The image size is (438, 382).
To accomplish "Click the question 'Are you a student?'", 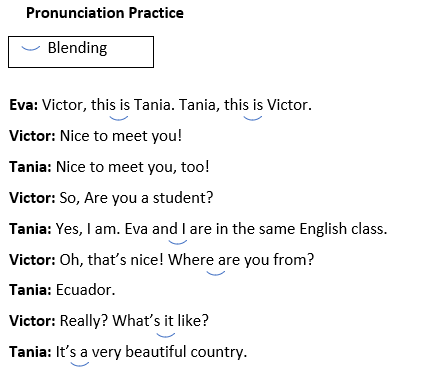I will (x=149, y=198).
